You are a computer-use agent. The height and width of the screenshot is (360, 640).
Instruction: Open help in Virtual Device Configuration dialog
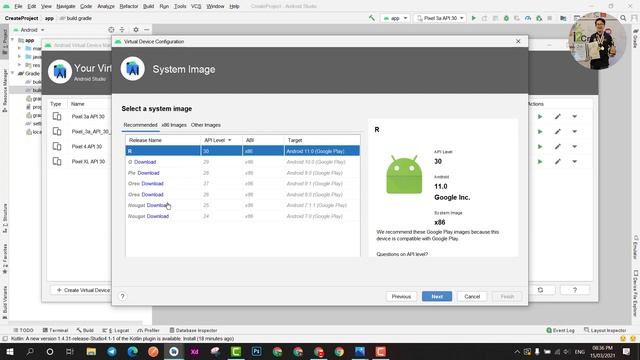[122, 296]
